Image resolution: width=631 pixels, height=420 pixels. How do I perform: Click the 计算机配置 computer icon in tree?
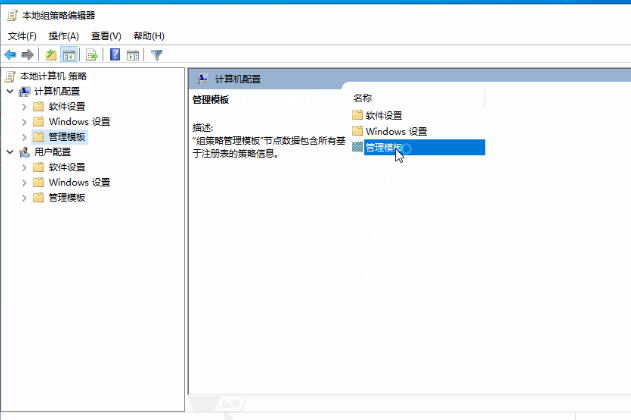[x=25, y=92]
